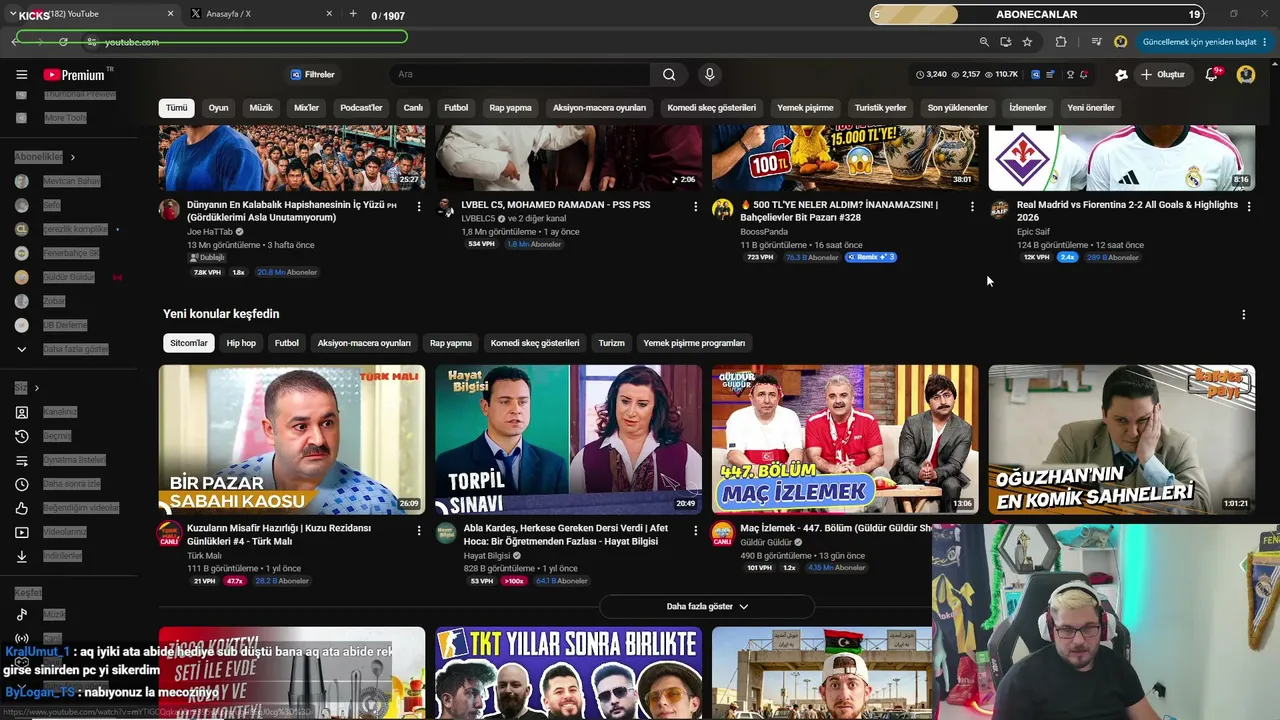Select the Canlı category chip
1280x720 pixels.
(413, 107)
